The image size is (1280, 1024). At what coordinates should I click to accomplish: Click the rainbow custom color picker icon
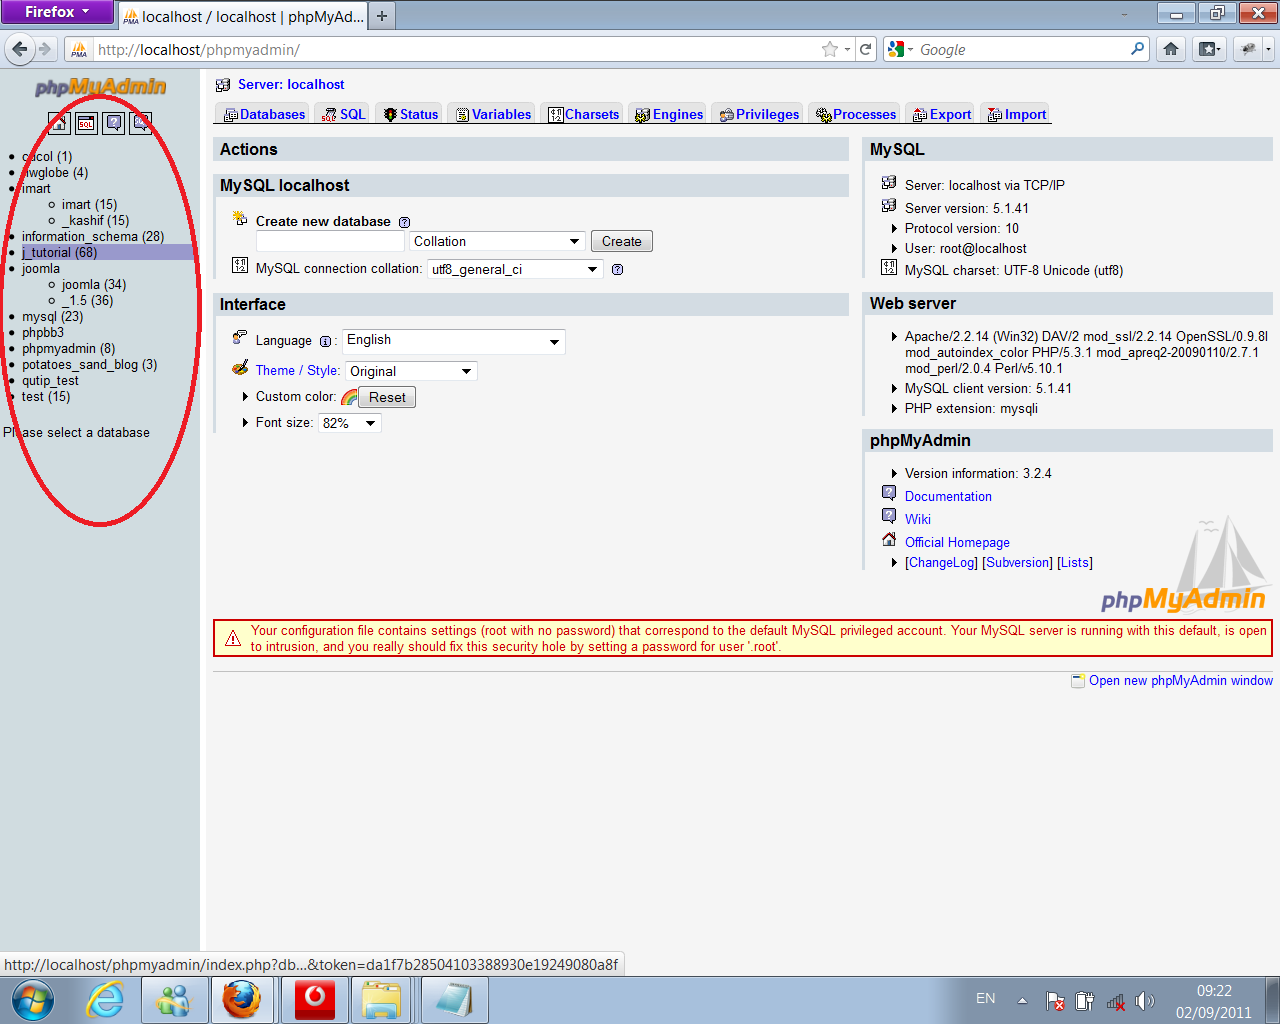[x=349, y=397]
